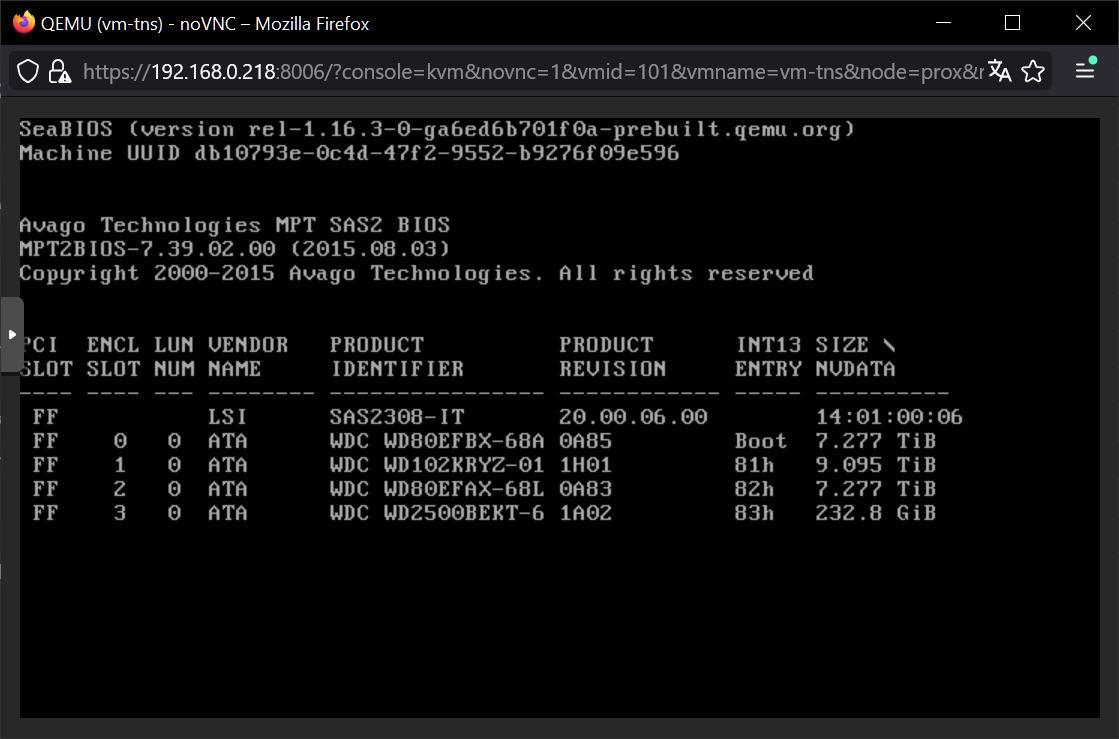
Task: Open the Firefox tracking protection shield
Action: (28, 71)
